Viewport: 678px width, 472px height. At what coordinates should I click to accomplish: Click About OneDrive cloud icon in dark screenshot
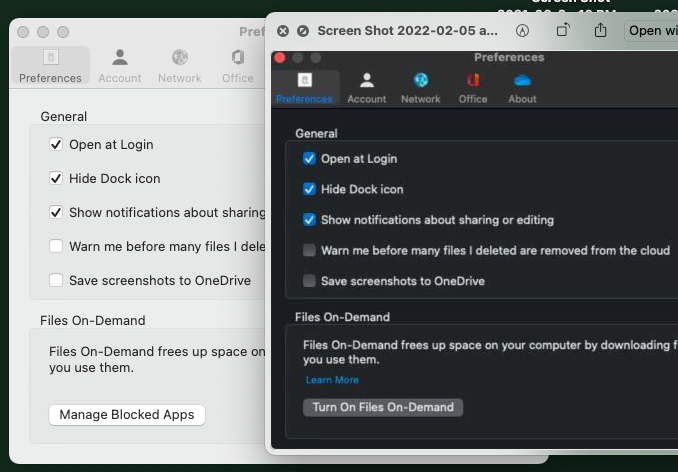tap(522, 80)
